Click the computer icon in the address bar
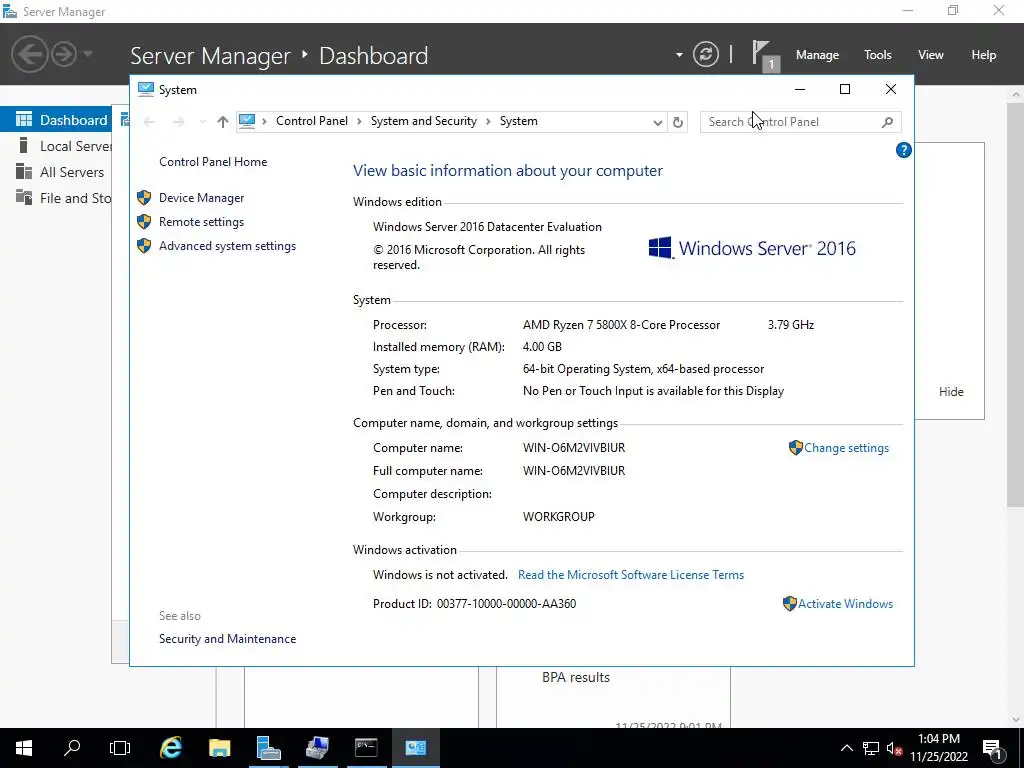This screenshot has width=1024, height=768. coord(247,121)
